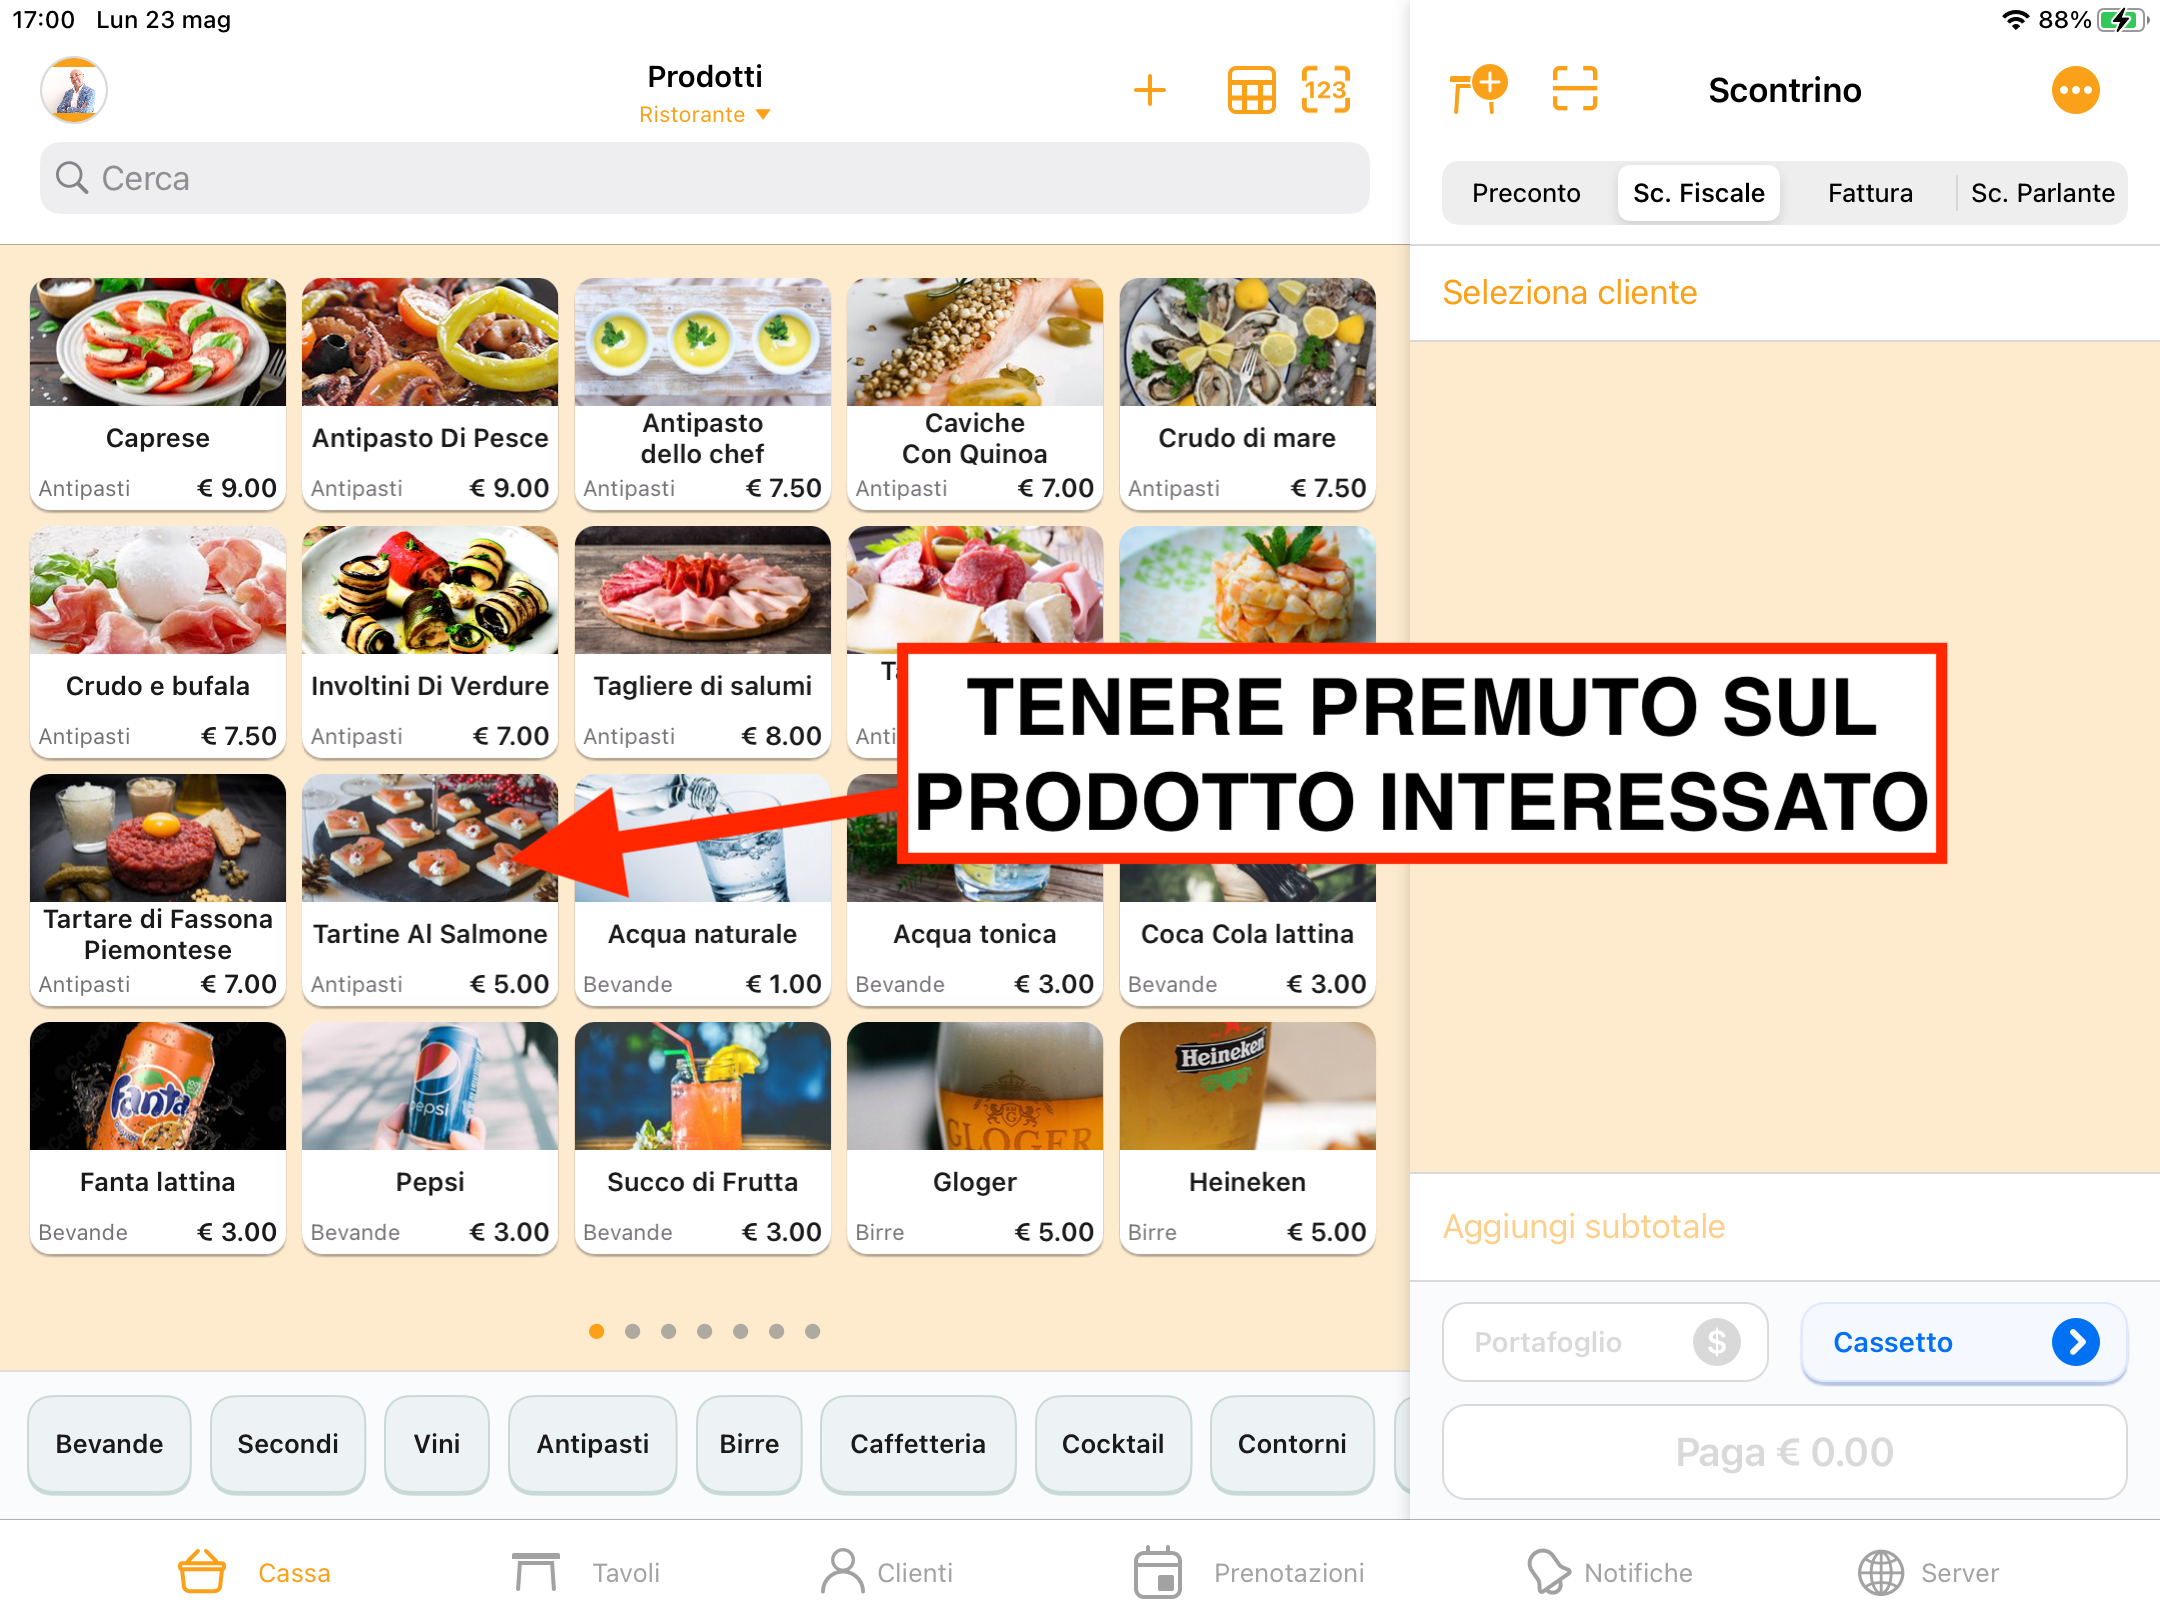The width and height of the screenshot is (2160, 1620).
Task: Add Antipasto Di Pesce product
Action: (x=430, y=393)
